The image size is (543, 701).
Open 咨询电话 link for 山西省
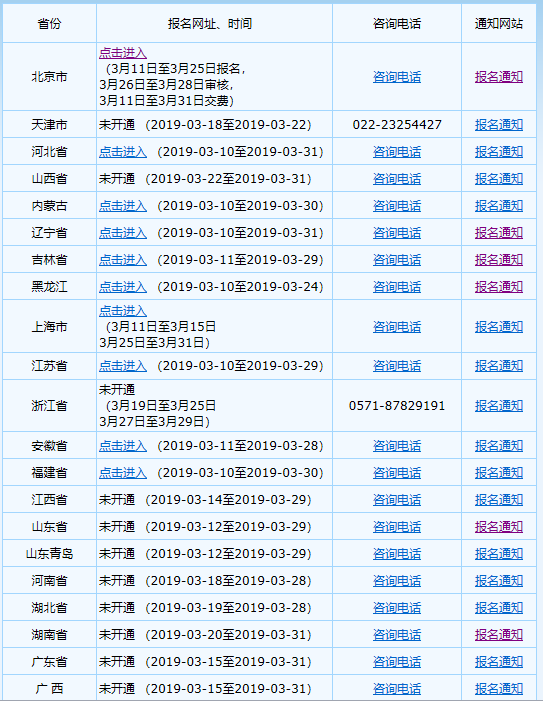397,178
